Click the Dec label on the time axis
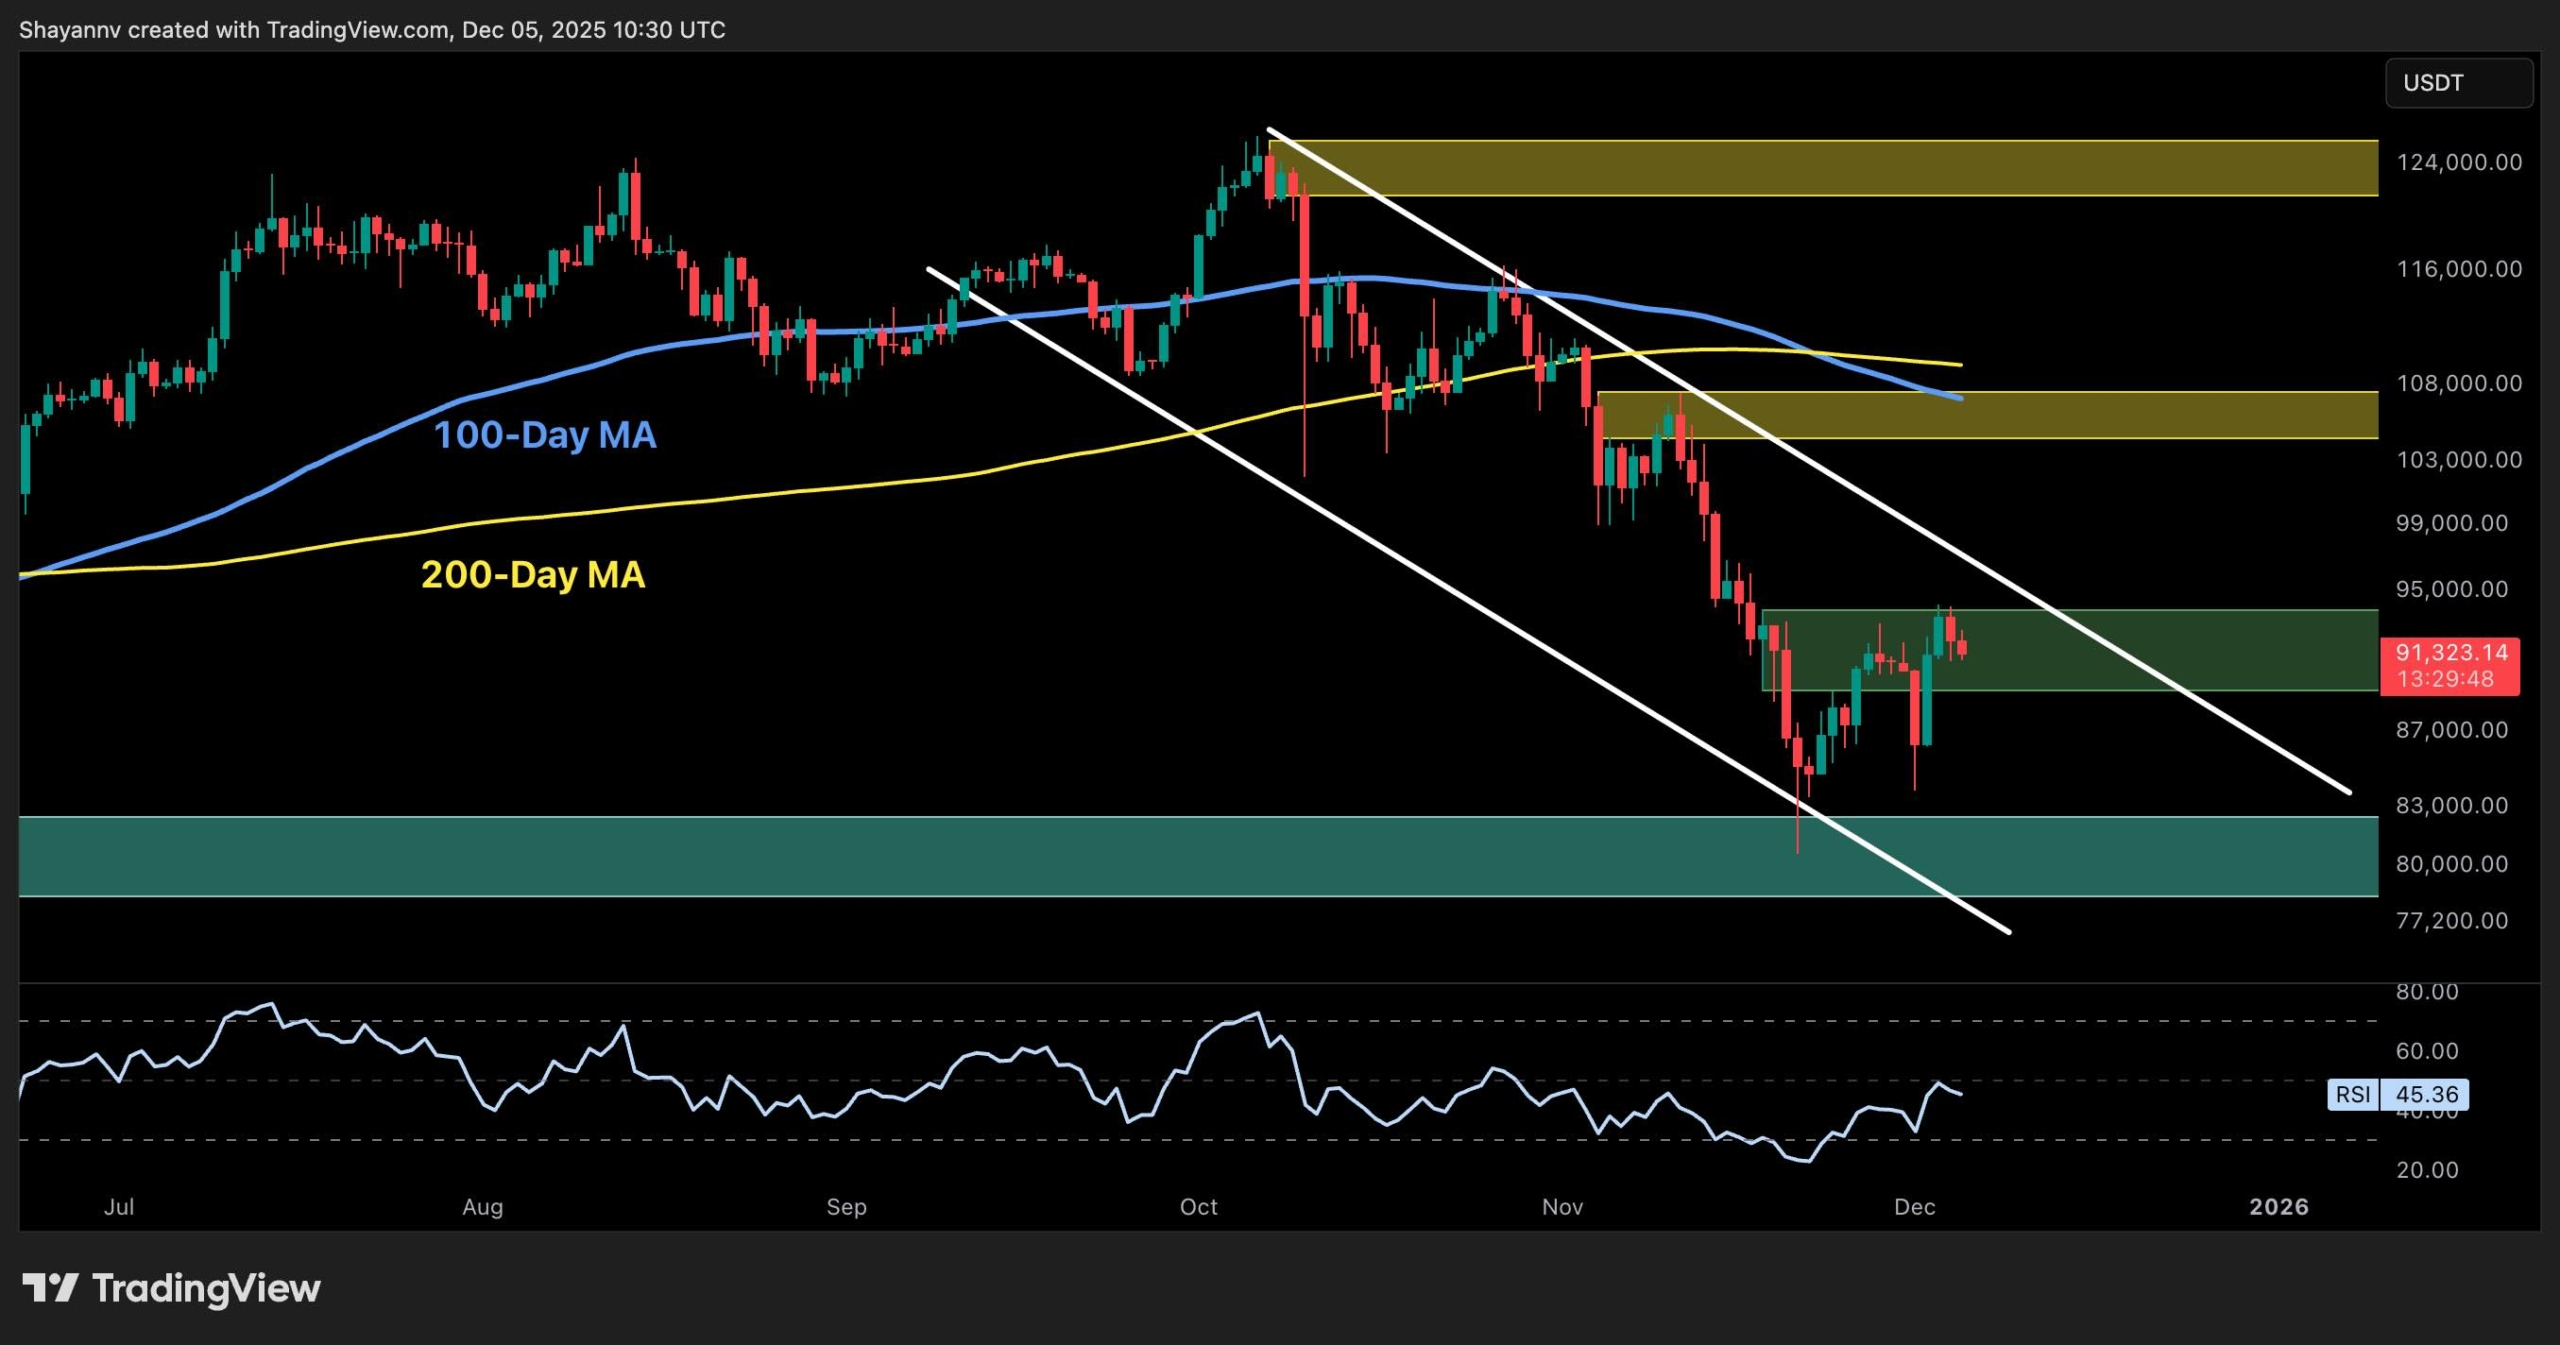The image size is (2560, 1345). pyautogui.click(x=1917, y=1207)
